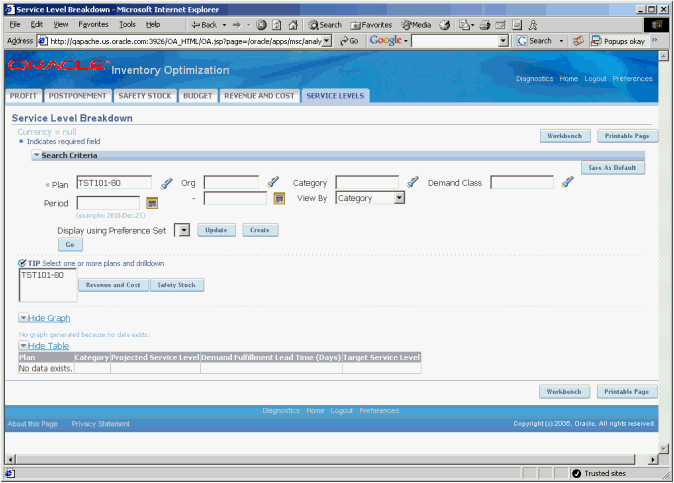
Task: Click the Google toolbar logo
Action: coord(386,40)
